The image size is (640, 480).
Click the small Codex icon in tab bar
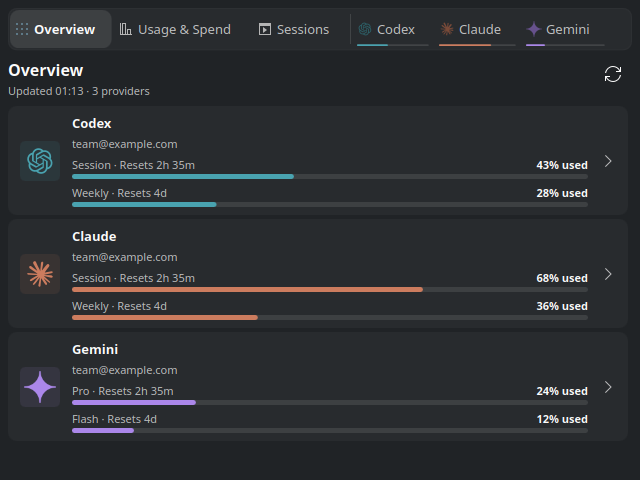tap(365, 29)
